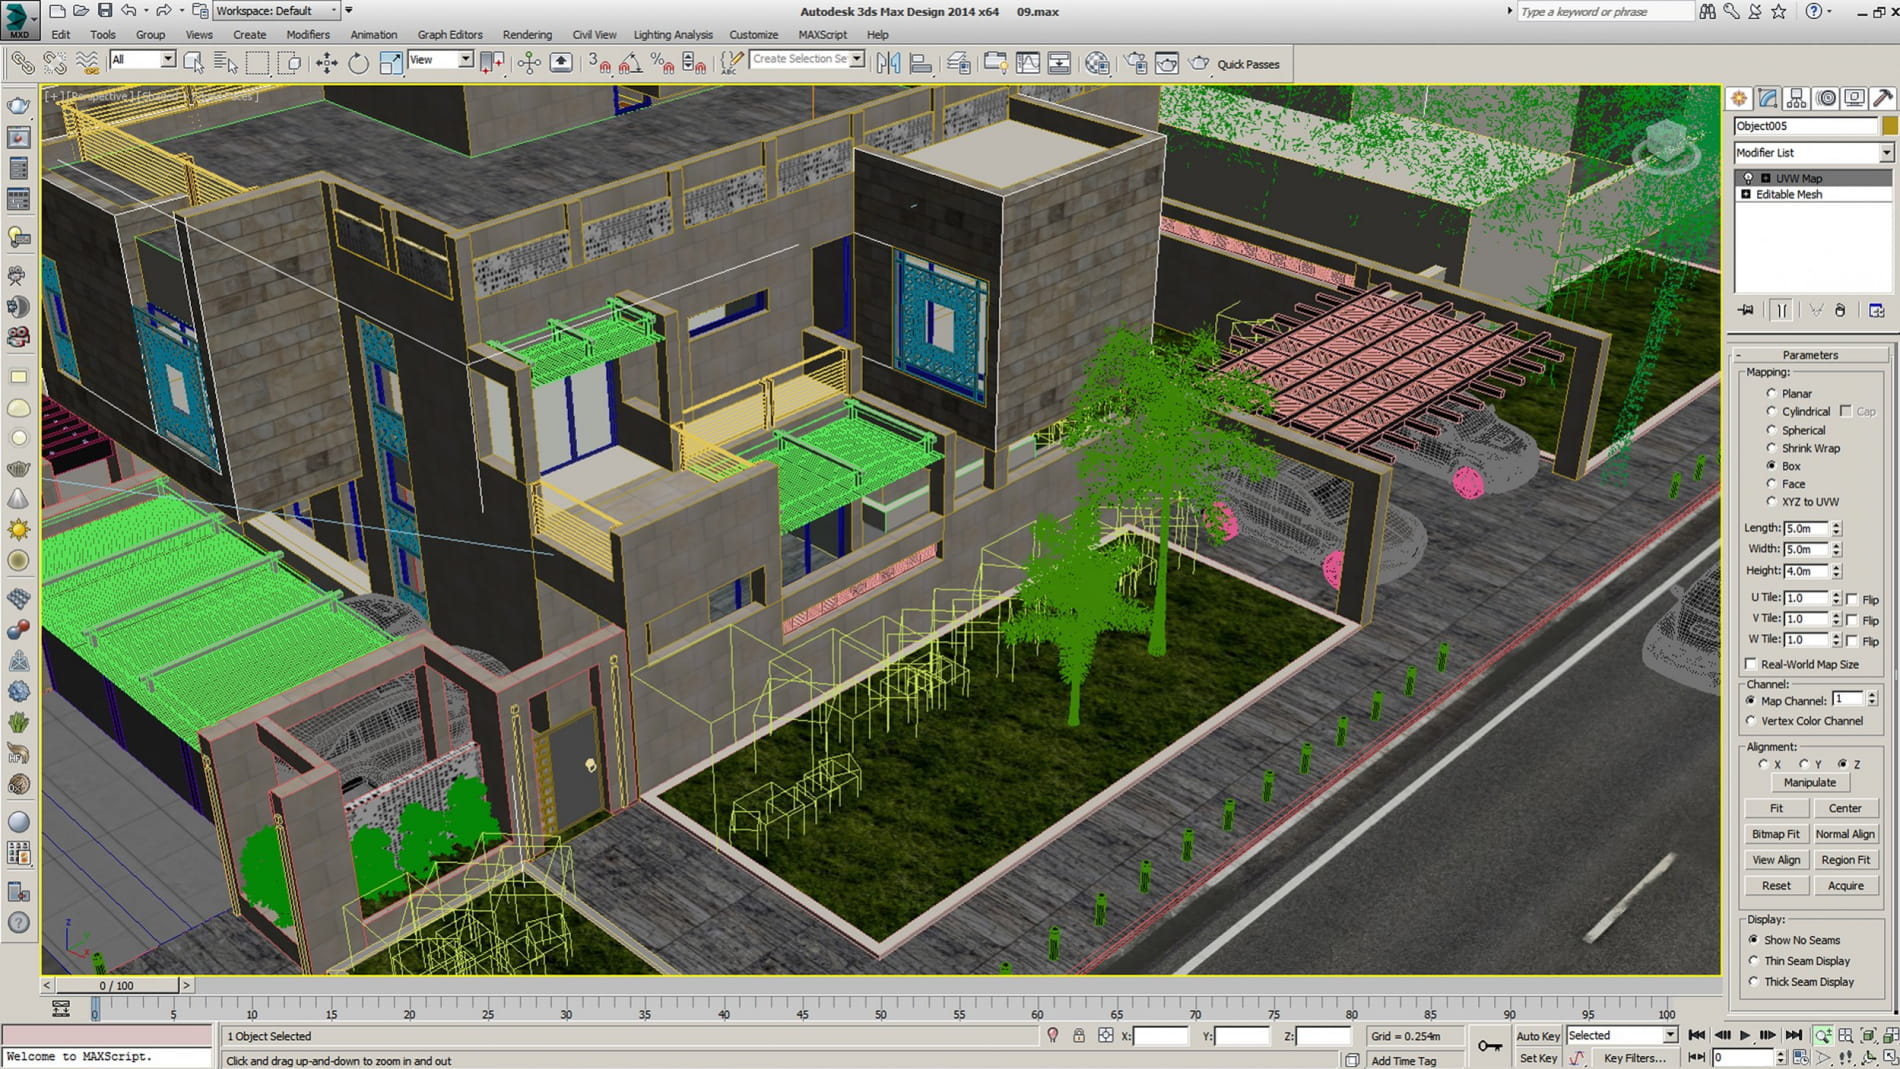Image resolution: width=1900 pixels, height=1069 pixels.
Task: Click the Acquire button
Action: tap(1845, 886)
